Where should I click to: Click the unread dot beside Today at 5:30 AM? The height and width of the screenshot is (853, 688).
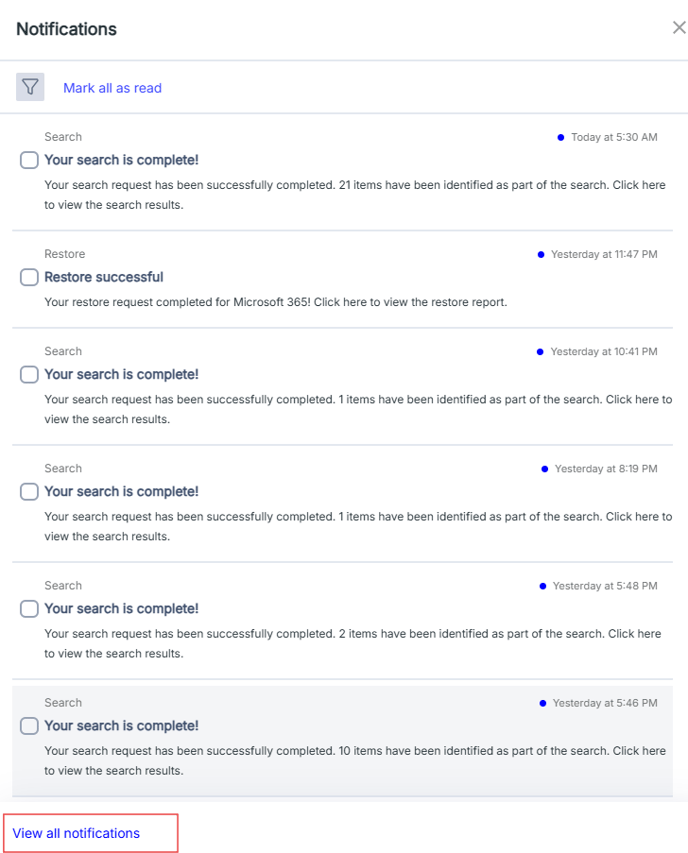tap(560, 138)
